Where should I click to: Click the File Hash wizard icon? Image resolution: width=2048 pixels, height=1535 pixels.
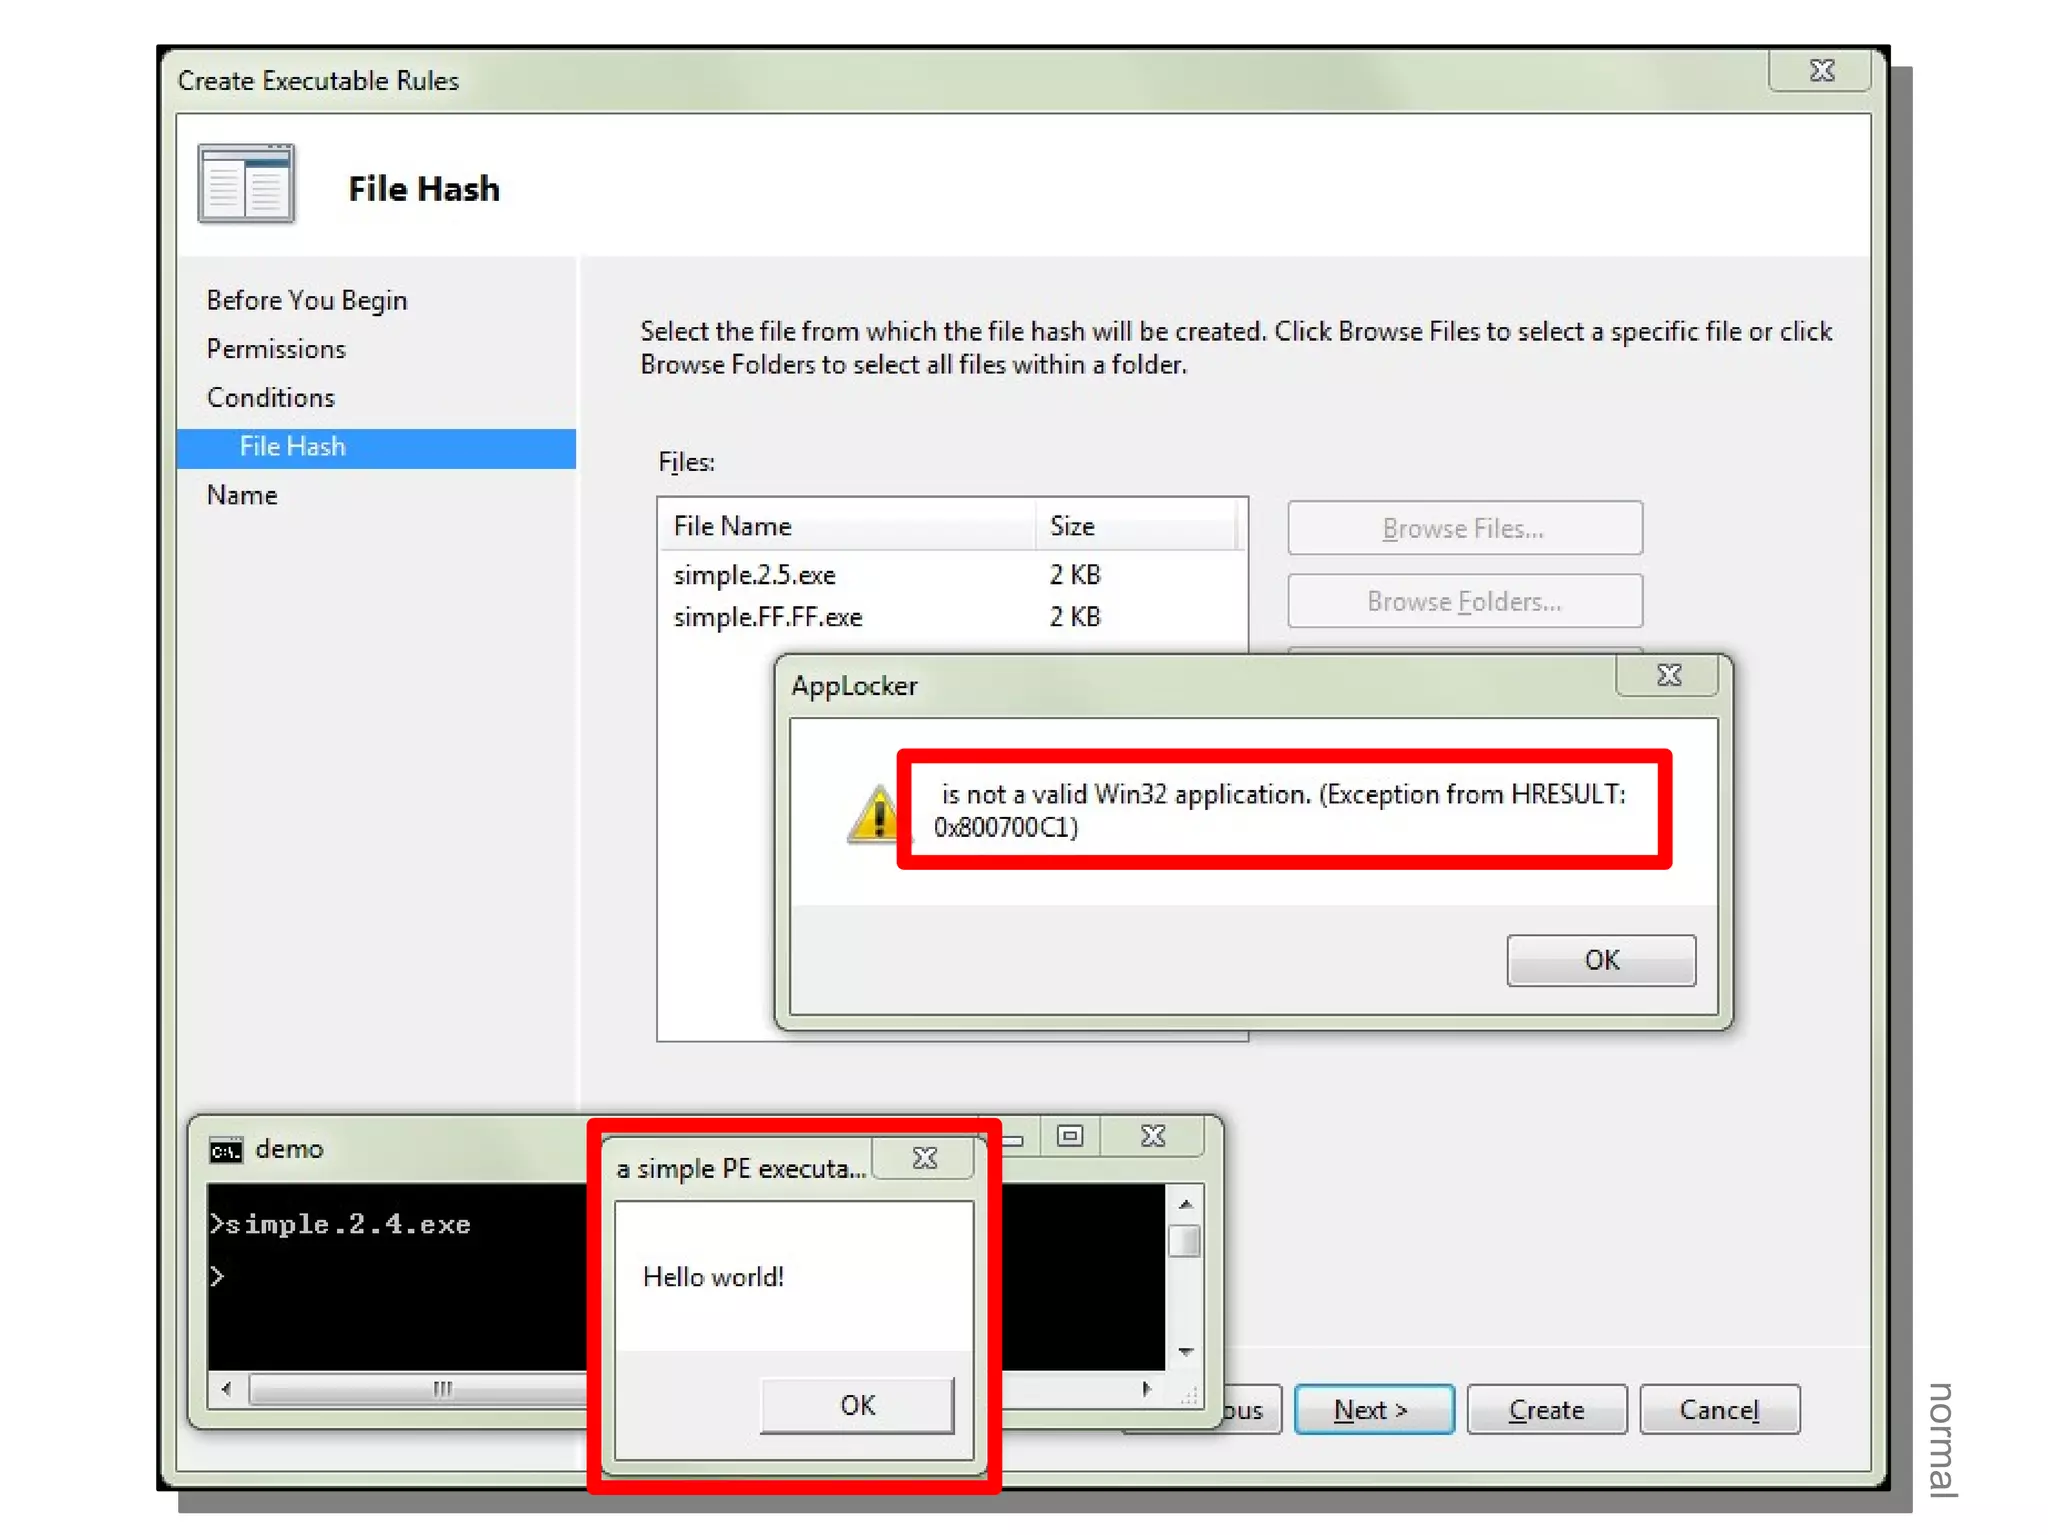click(246, 184)
